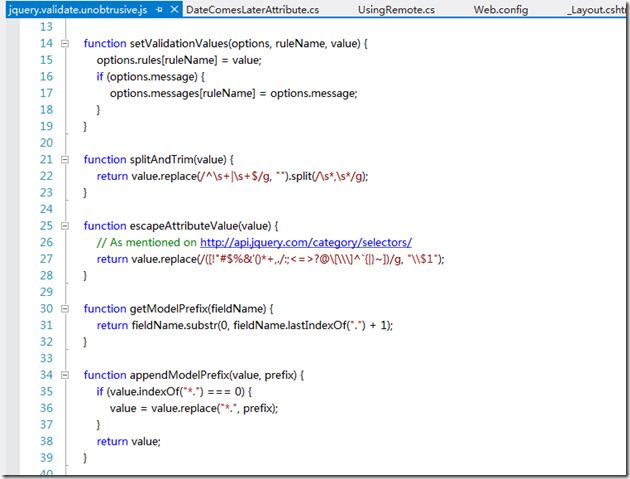Close the jquery.validate.unobtrusive.js tab

click(x=174, y=9)
